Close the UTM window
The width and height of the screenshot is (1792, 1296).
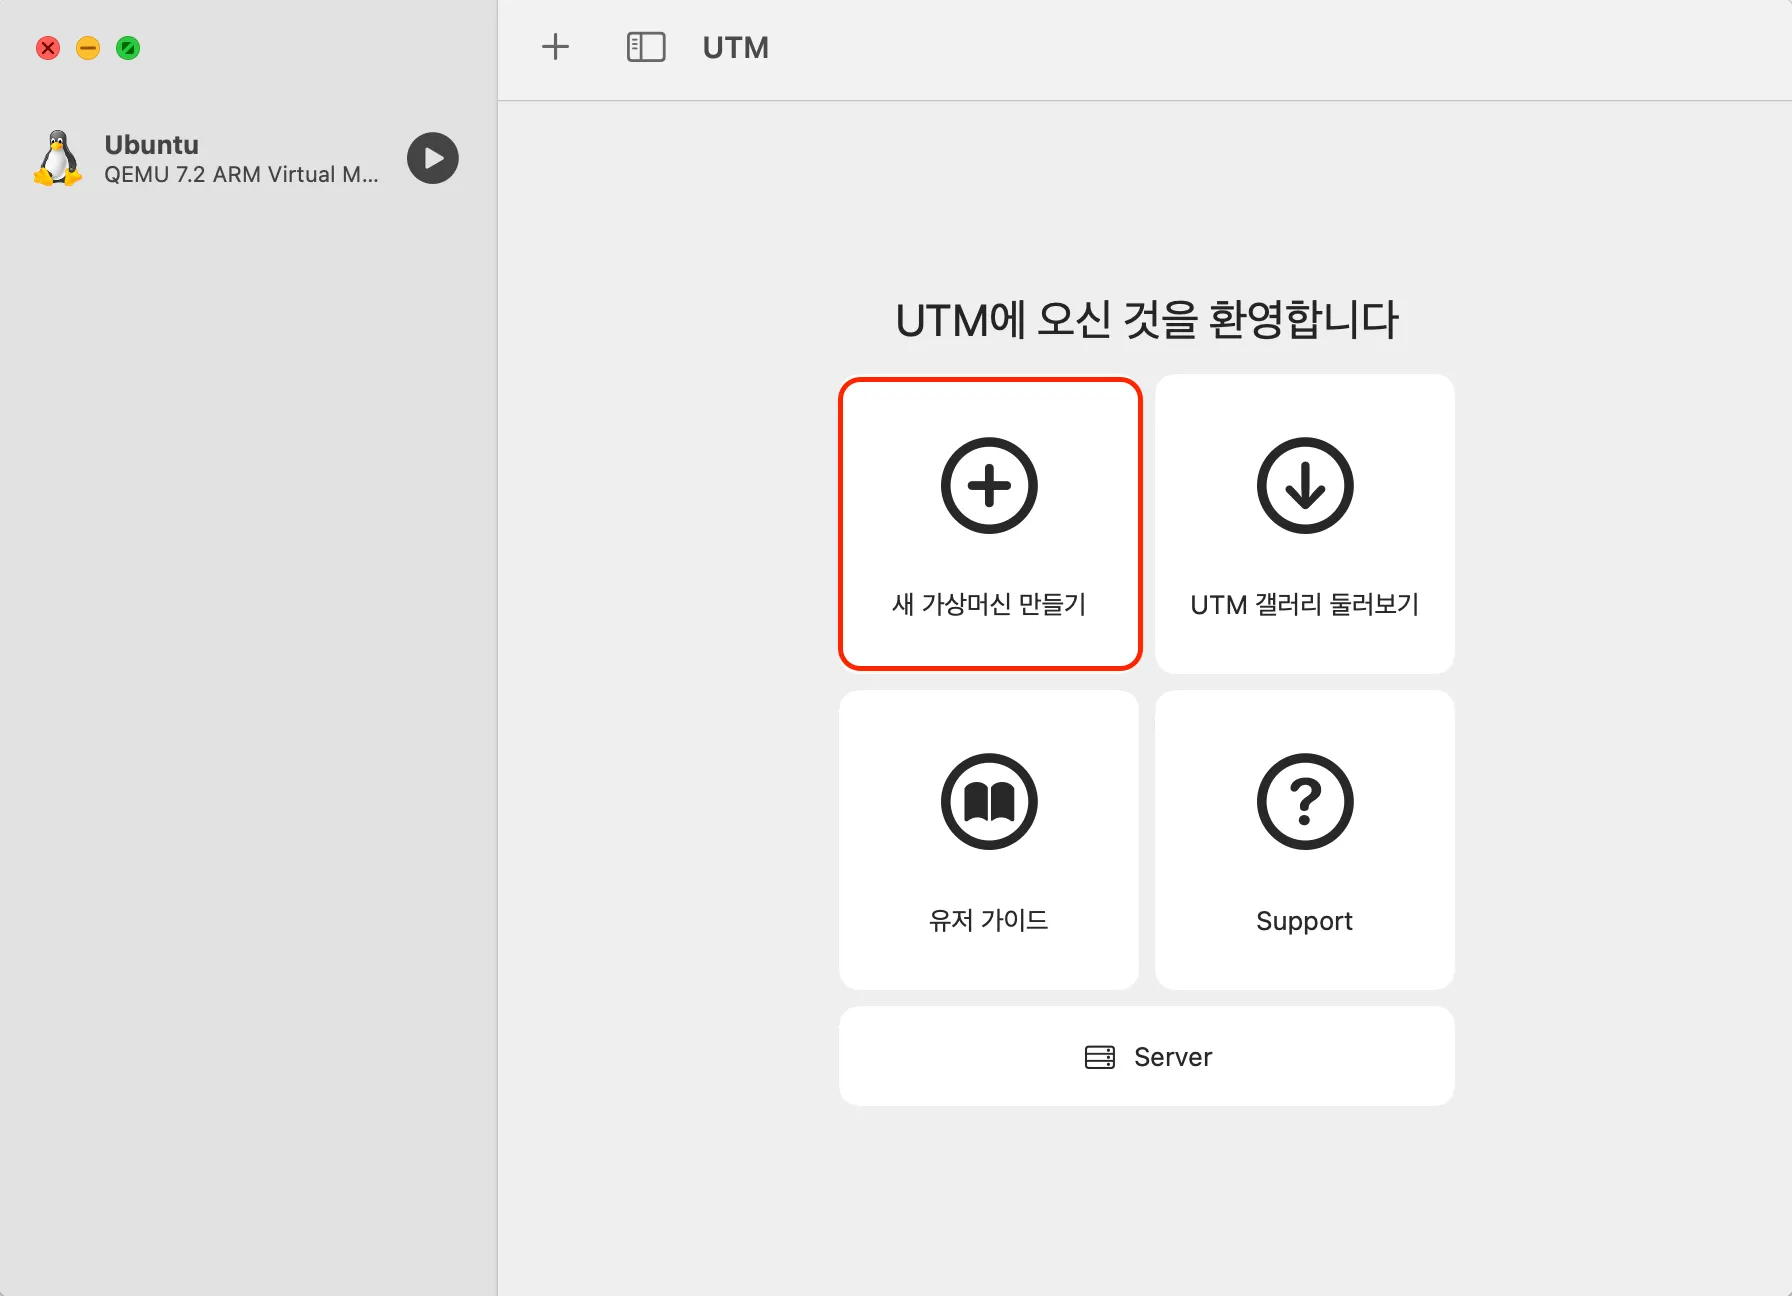coord(48,48)
